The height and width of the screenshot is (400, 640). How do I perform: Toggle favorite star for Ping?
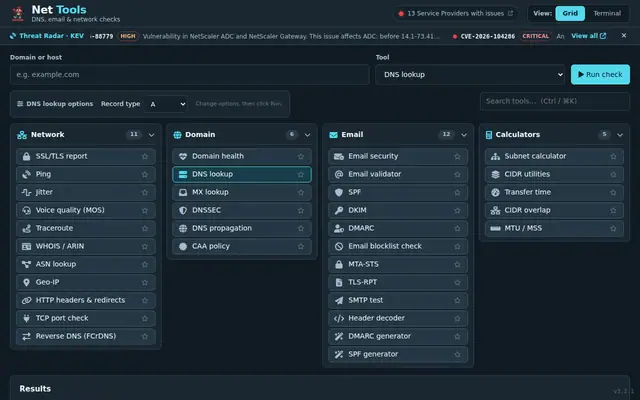coord(145,174)
